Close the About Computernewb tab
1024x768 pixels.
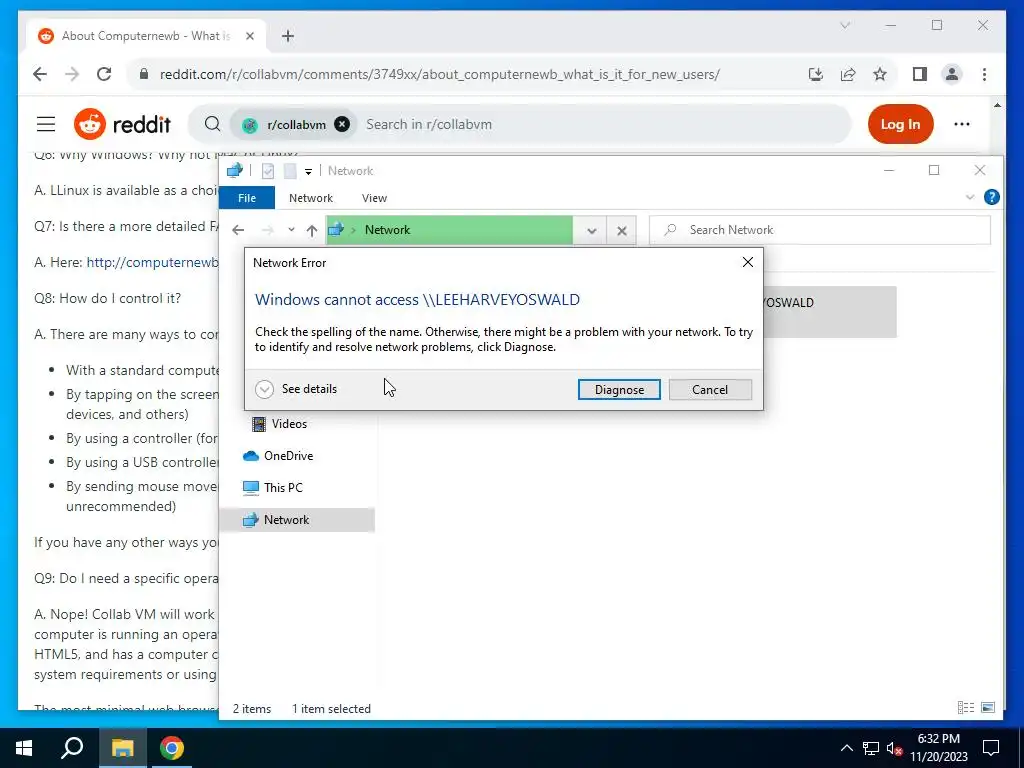pos(249,36)
